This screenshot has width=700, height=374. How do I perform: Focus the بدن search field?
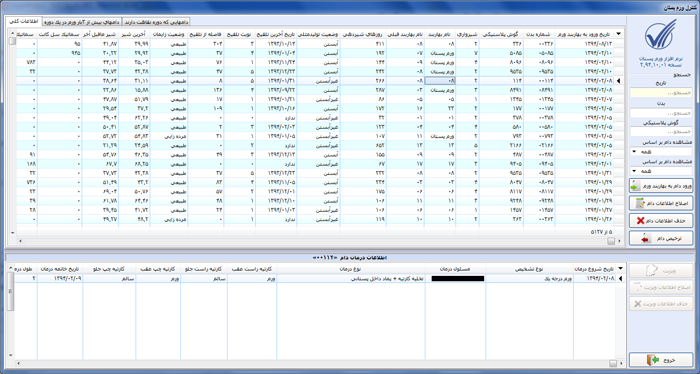[x=661, y=113]
